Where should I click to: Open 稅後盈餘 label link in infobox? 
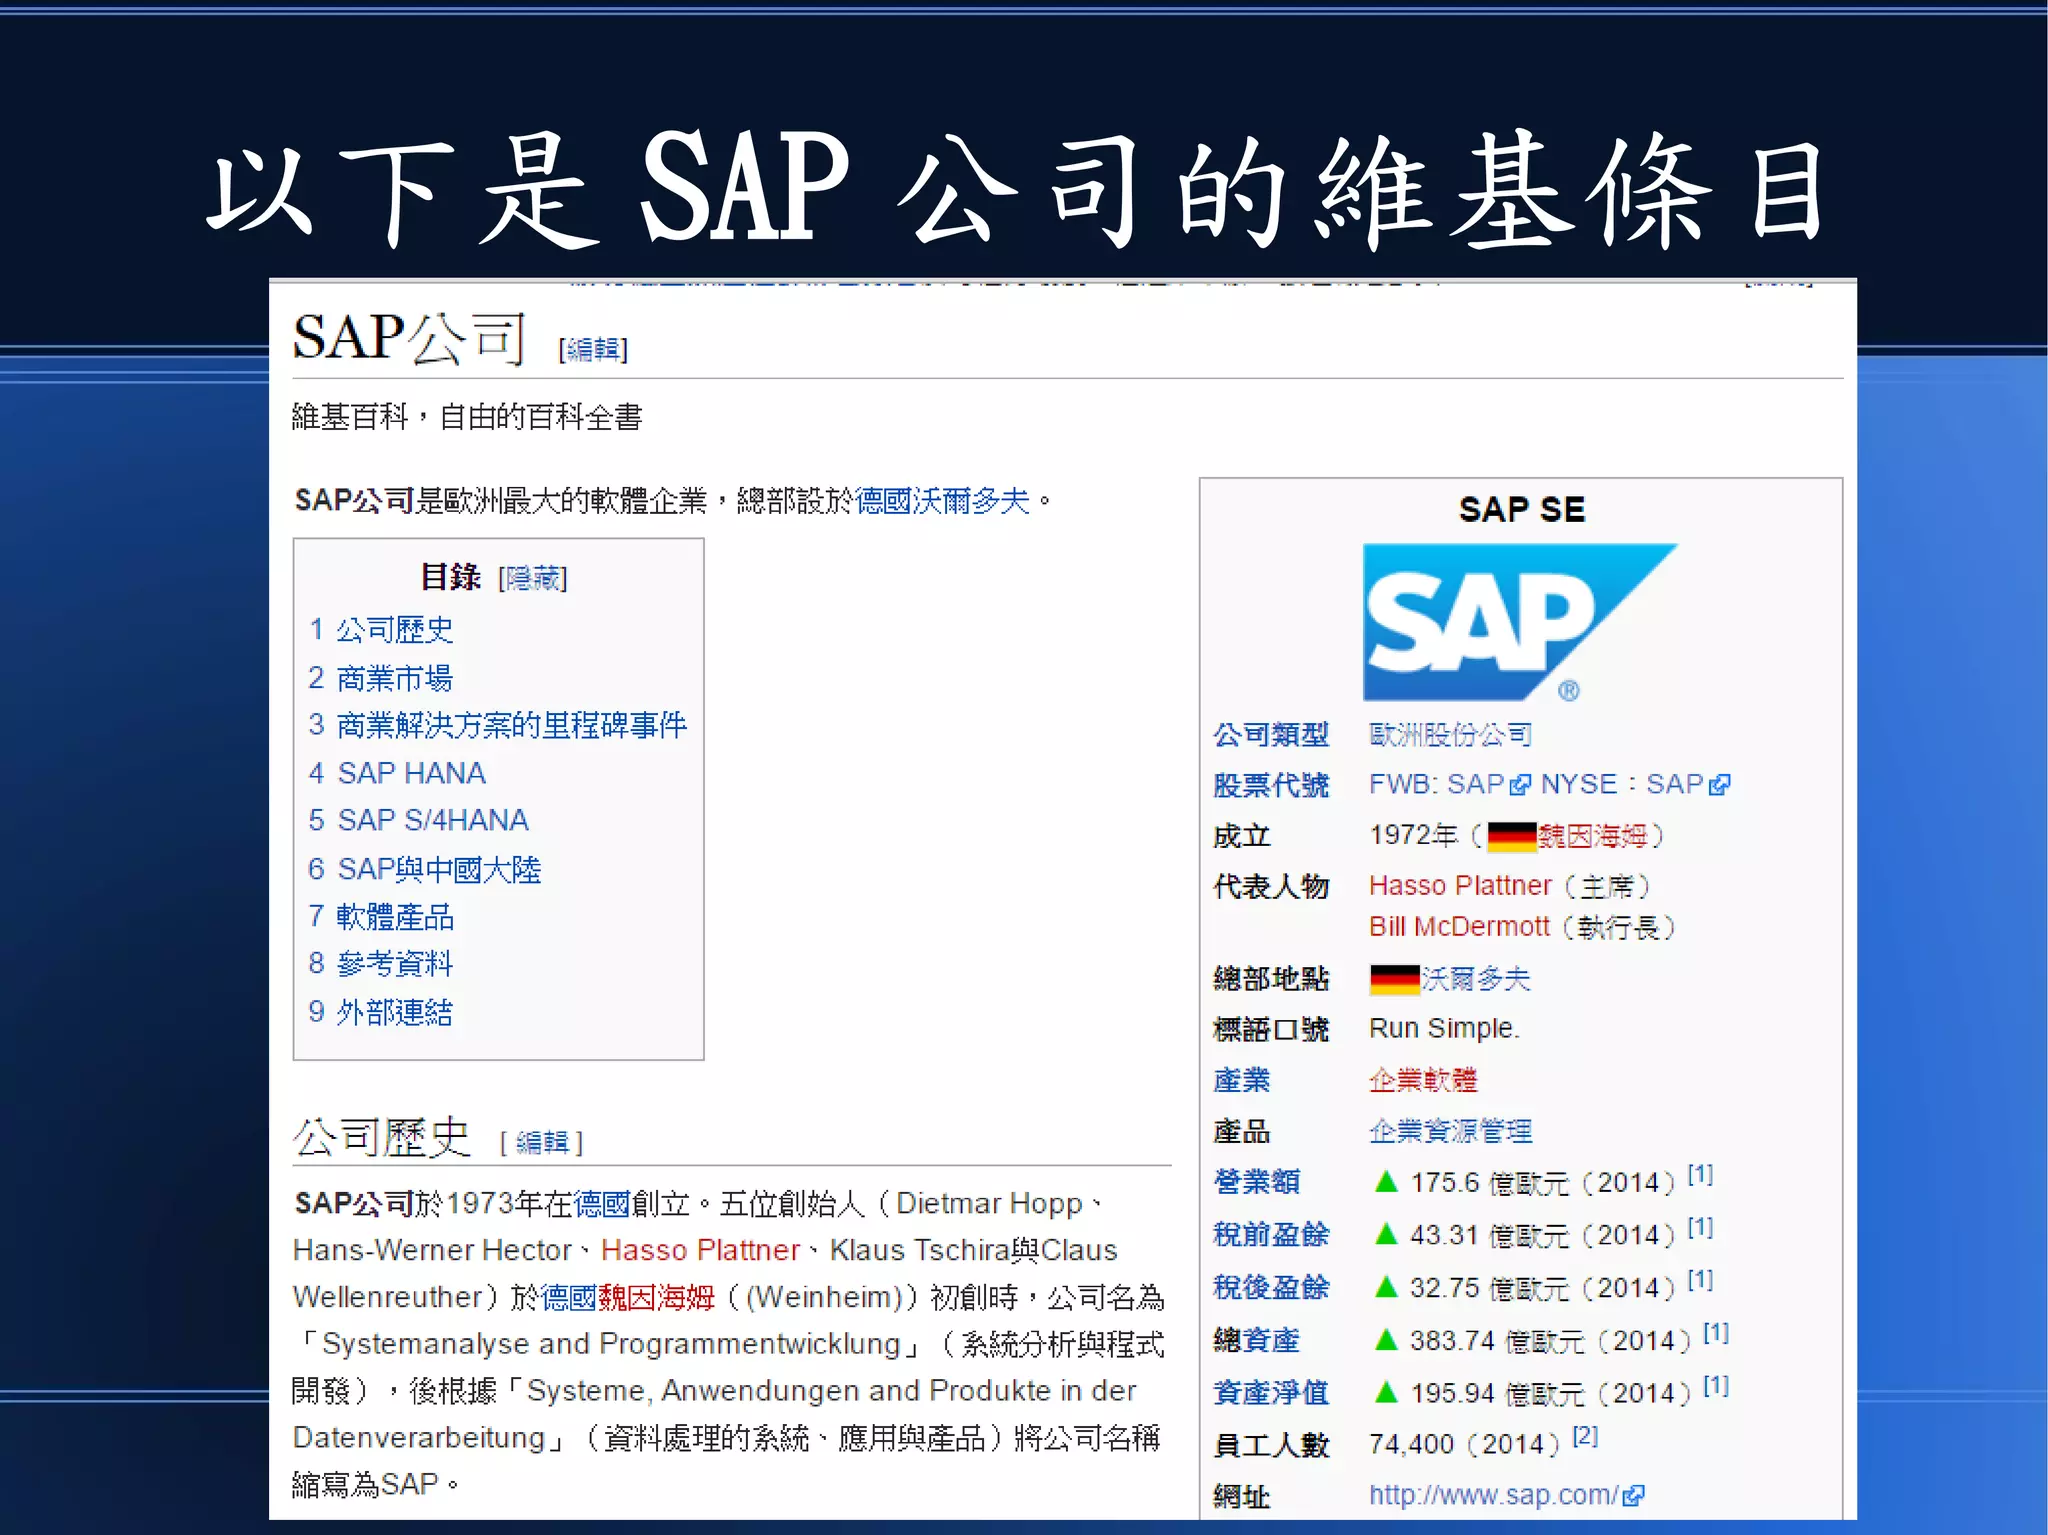point(1271,1287)
